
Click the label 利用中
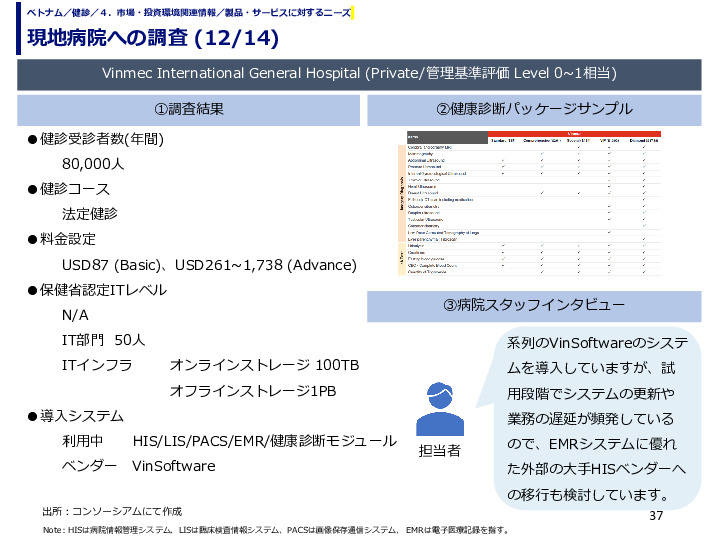tap(83, 441)
